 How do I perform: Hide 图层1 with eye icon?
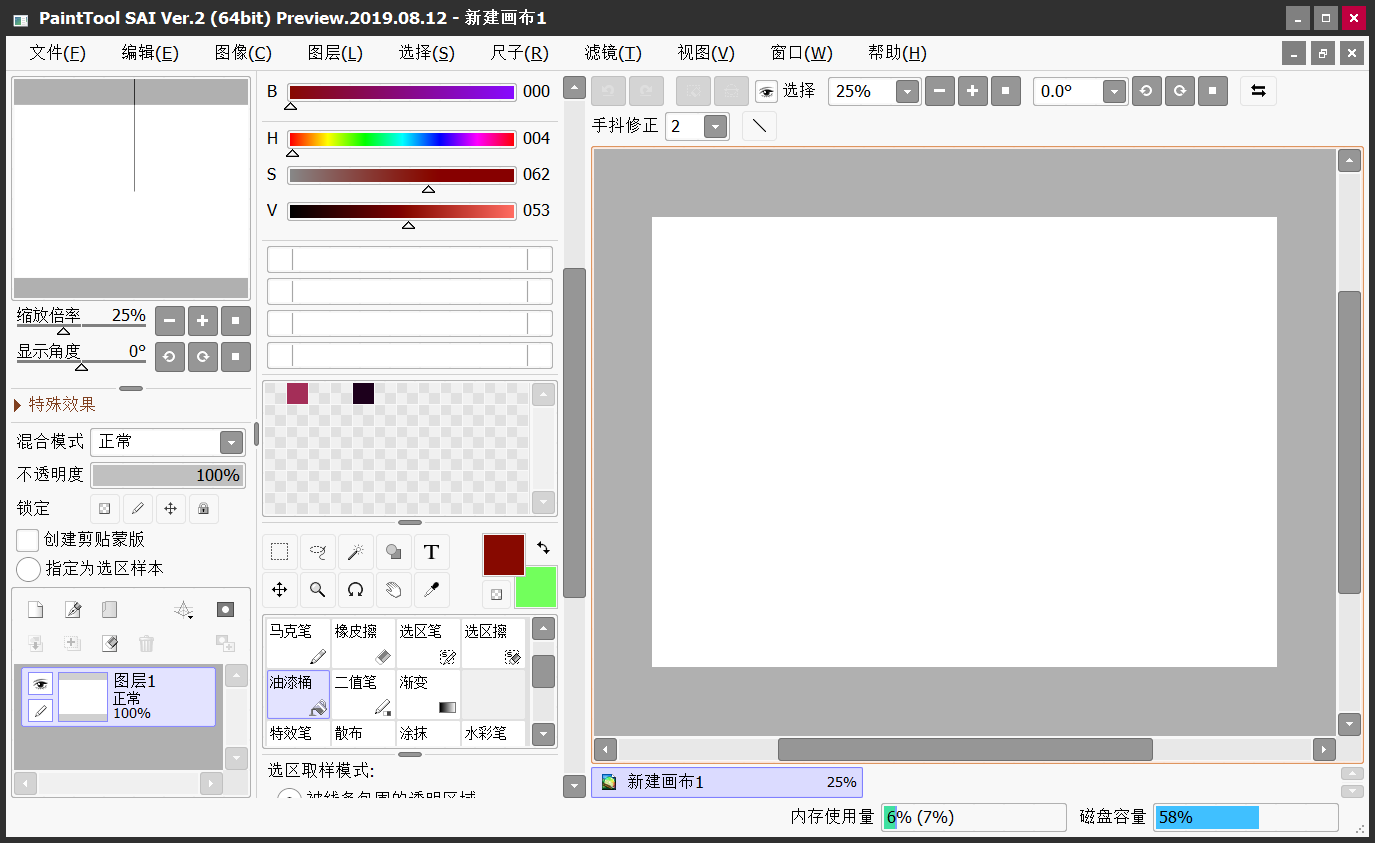pos(40,684)
